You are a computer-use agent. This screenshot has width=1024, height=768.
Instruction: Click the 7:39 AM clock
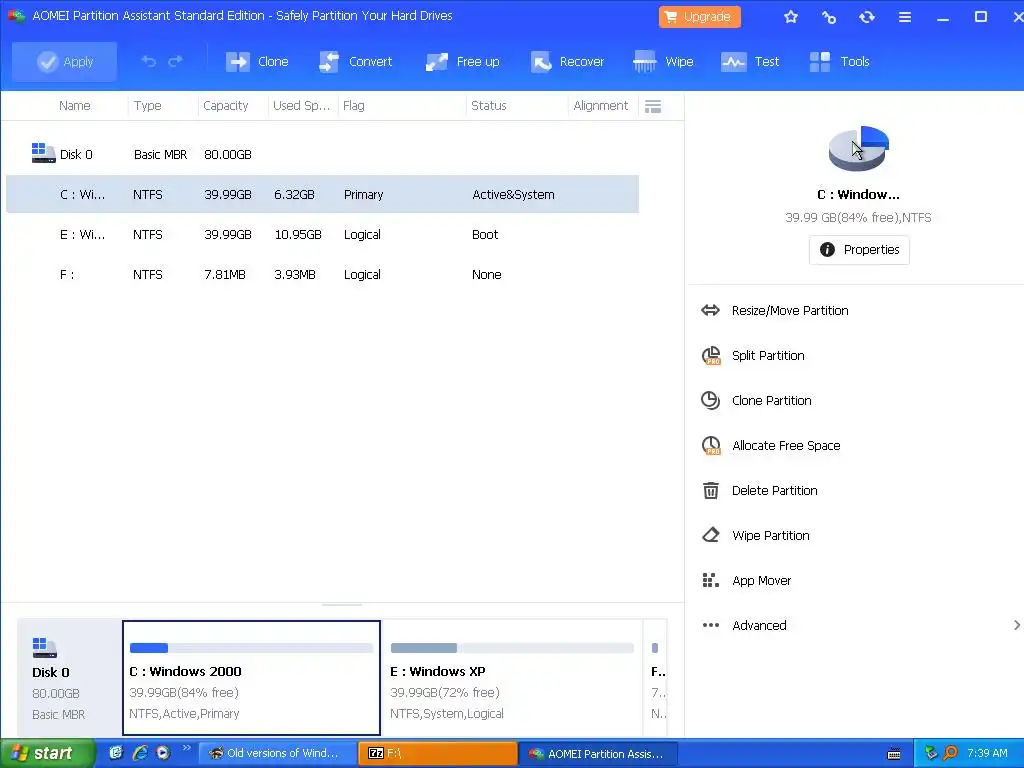click(987, 753)
